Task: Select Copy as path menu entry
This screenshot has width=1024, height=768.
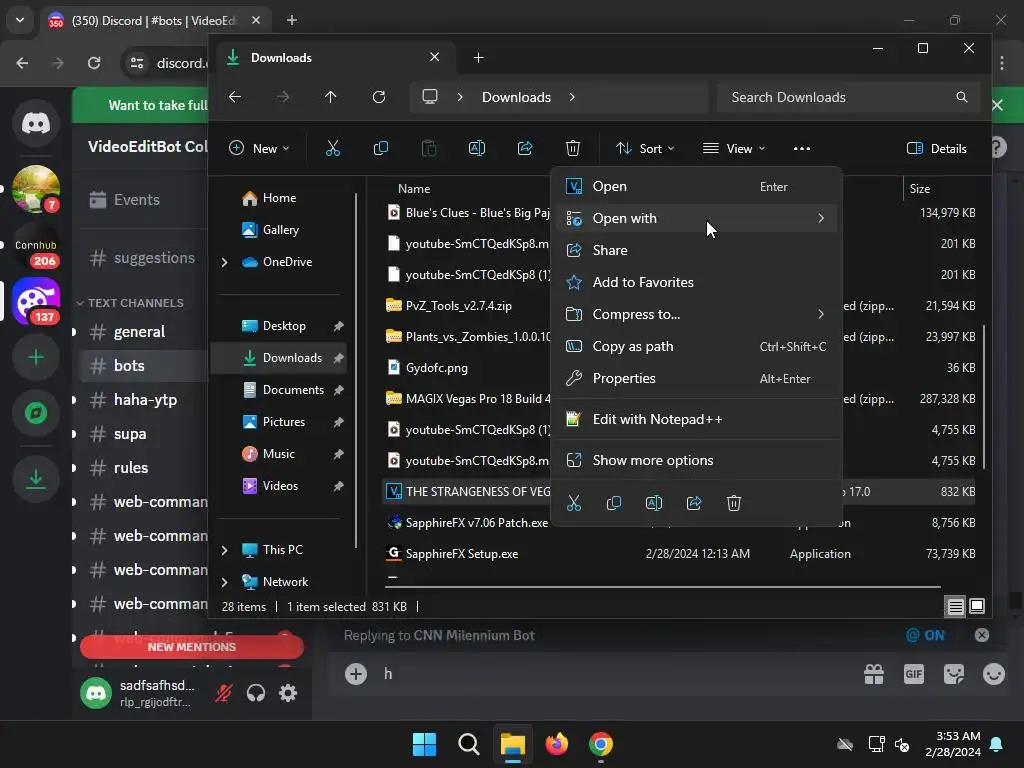Action: 696,347
